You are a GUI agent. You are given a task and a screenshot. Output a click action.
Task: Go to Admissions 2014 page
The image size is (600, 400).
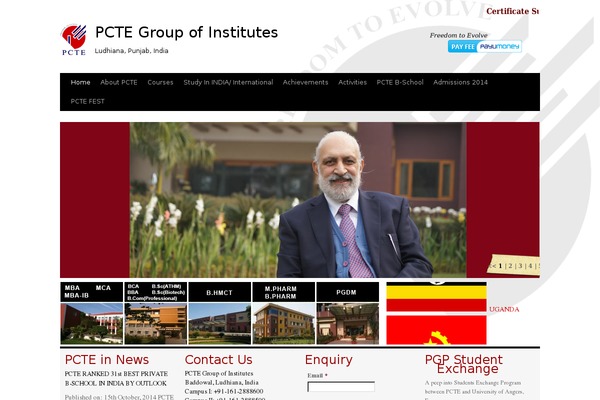tap(460, 82)
